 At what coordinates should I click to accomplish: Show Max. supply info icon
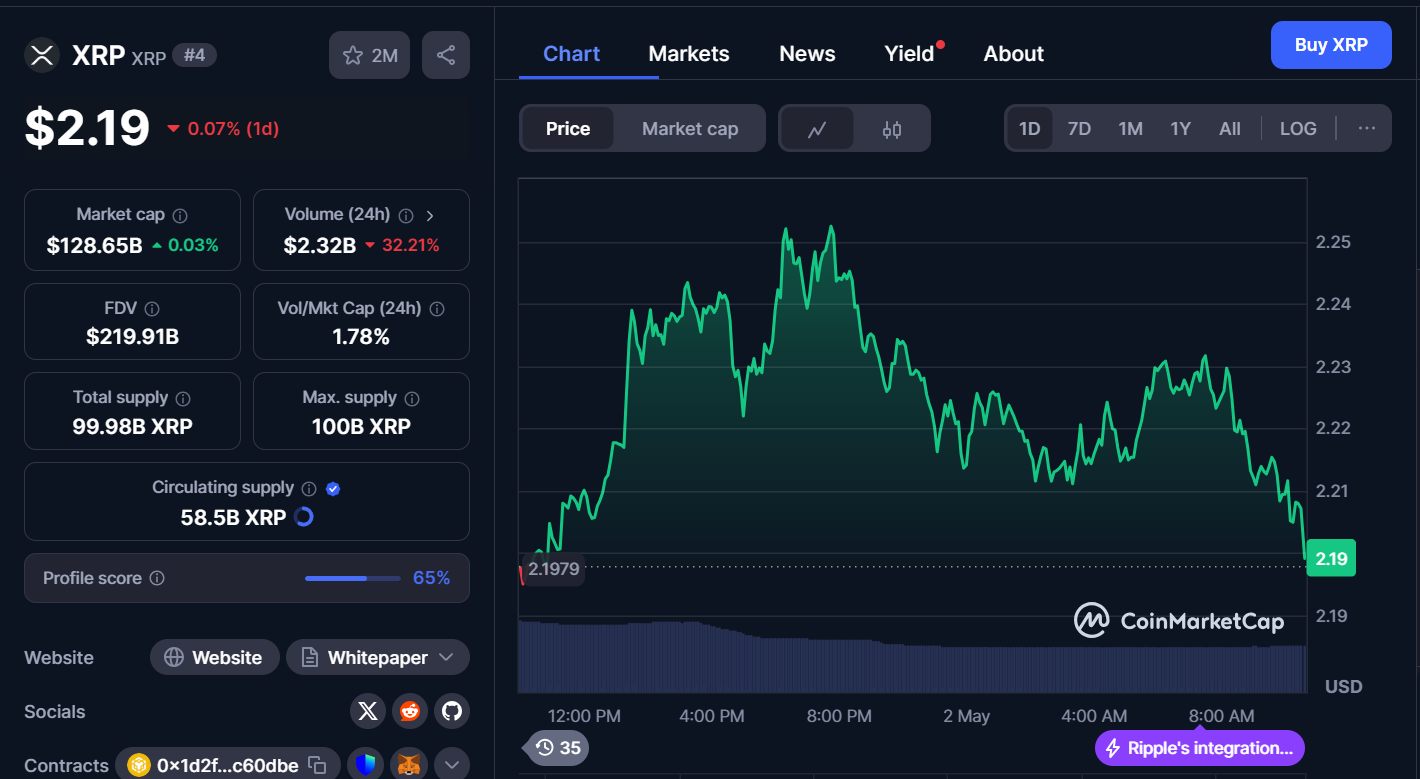coord(412,398)
